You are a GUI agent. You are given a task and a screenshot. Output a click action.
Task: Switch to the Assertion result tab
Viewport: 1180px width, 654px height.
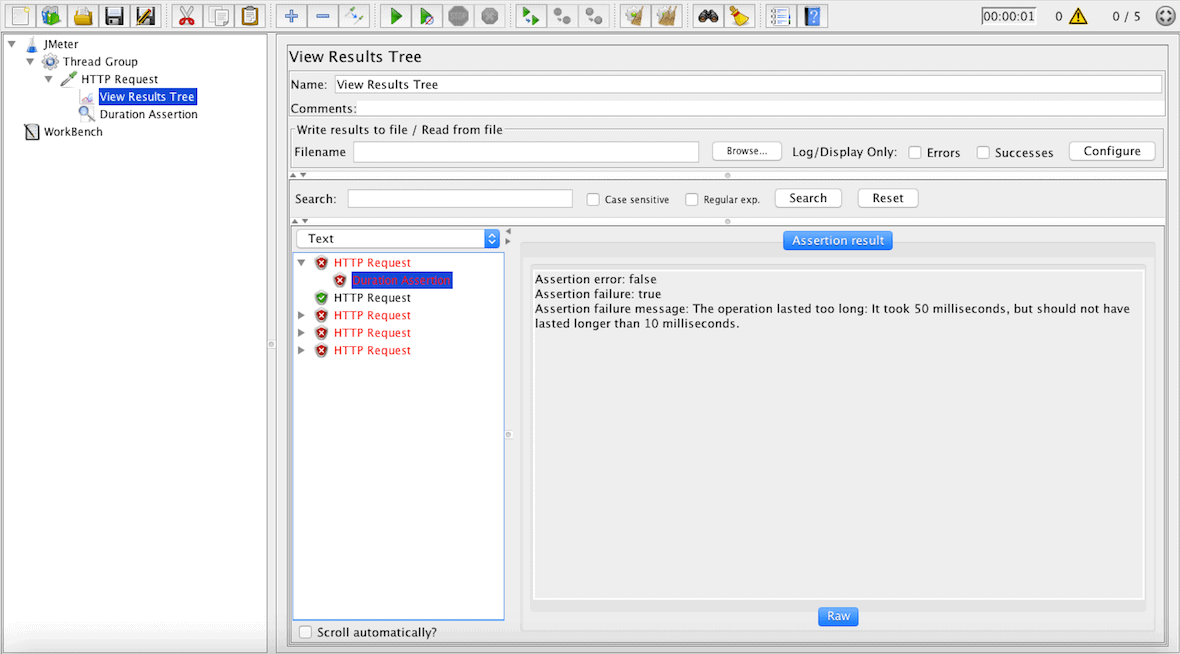[838, 240]
